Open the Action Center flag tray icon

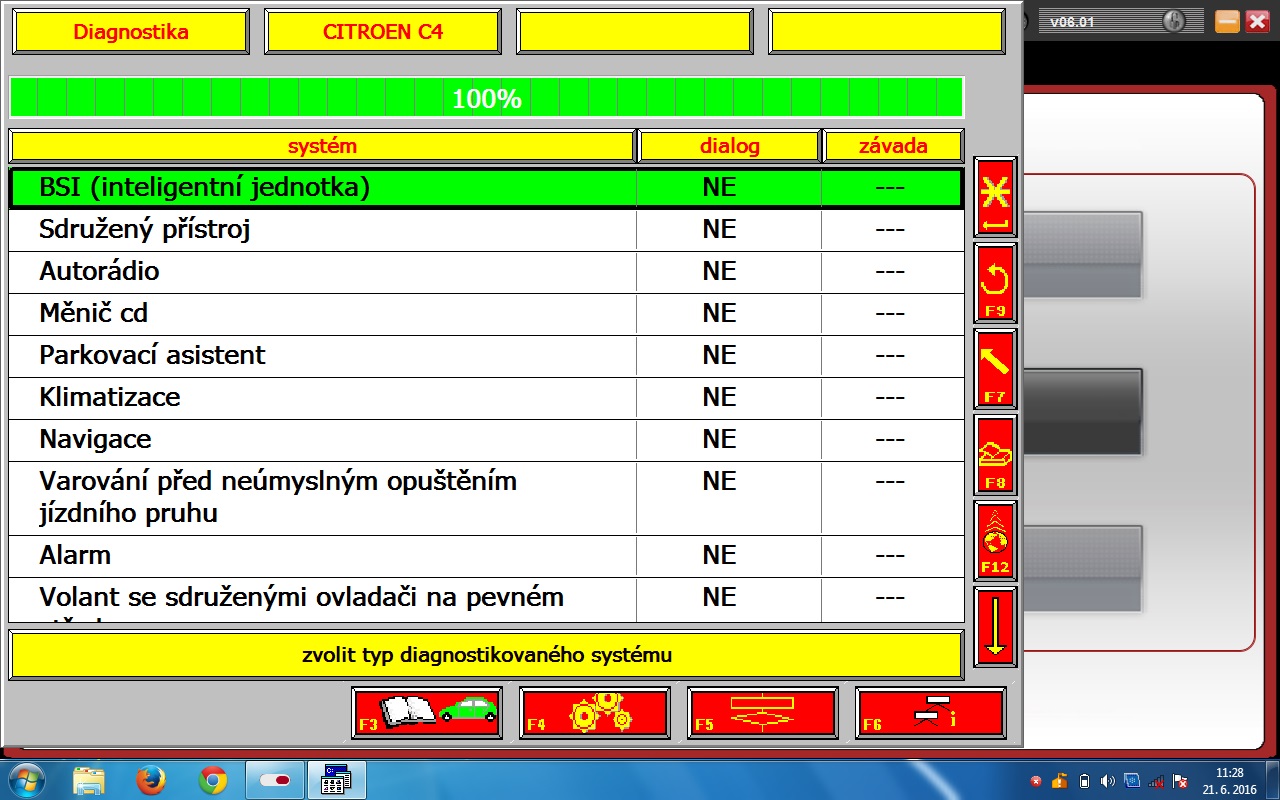point(1180,781)
